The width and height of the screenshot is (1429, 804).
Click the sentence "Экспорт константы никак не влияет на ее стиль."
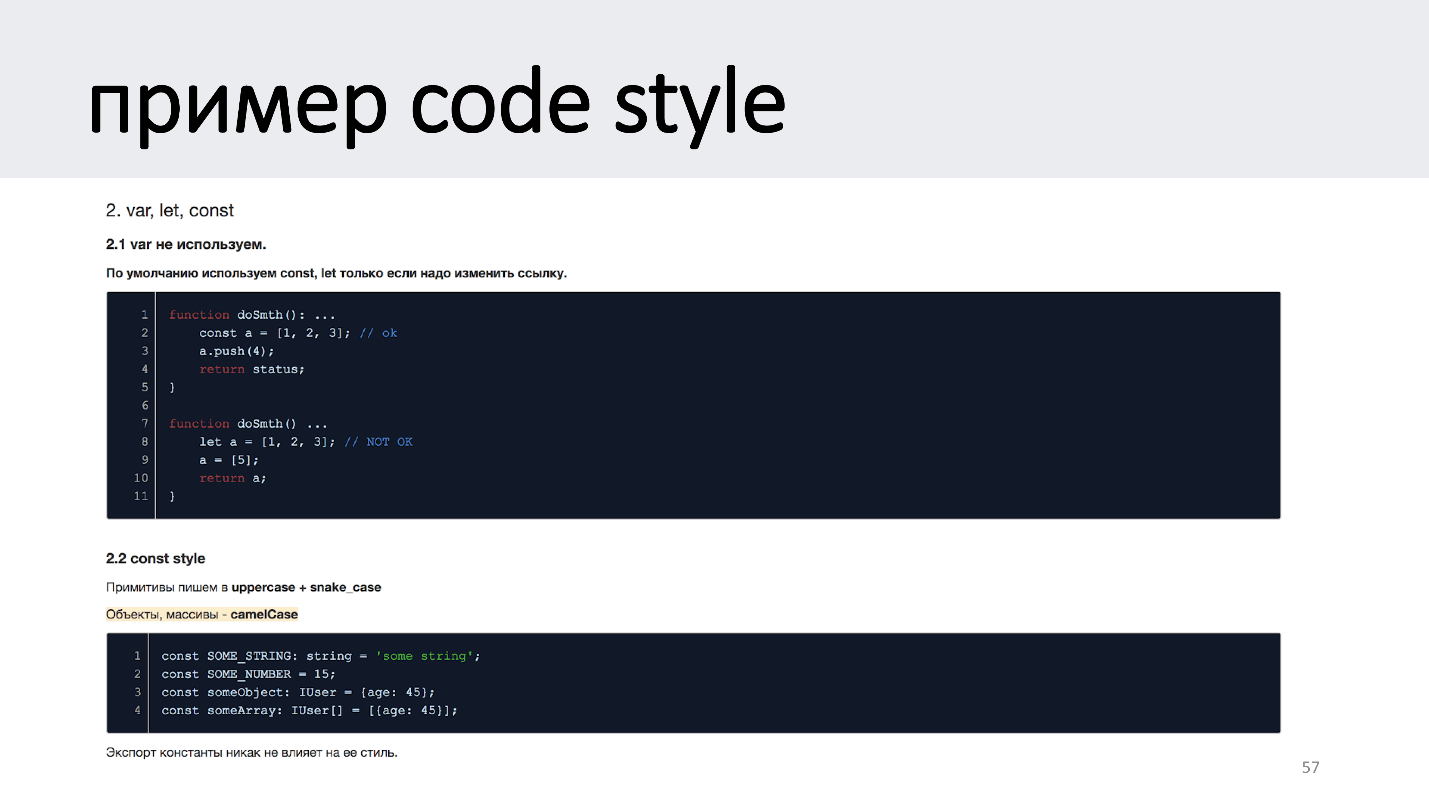click(252, 752)
